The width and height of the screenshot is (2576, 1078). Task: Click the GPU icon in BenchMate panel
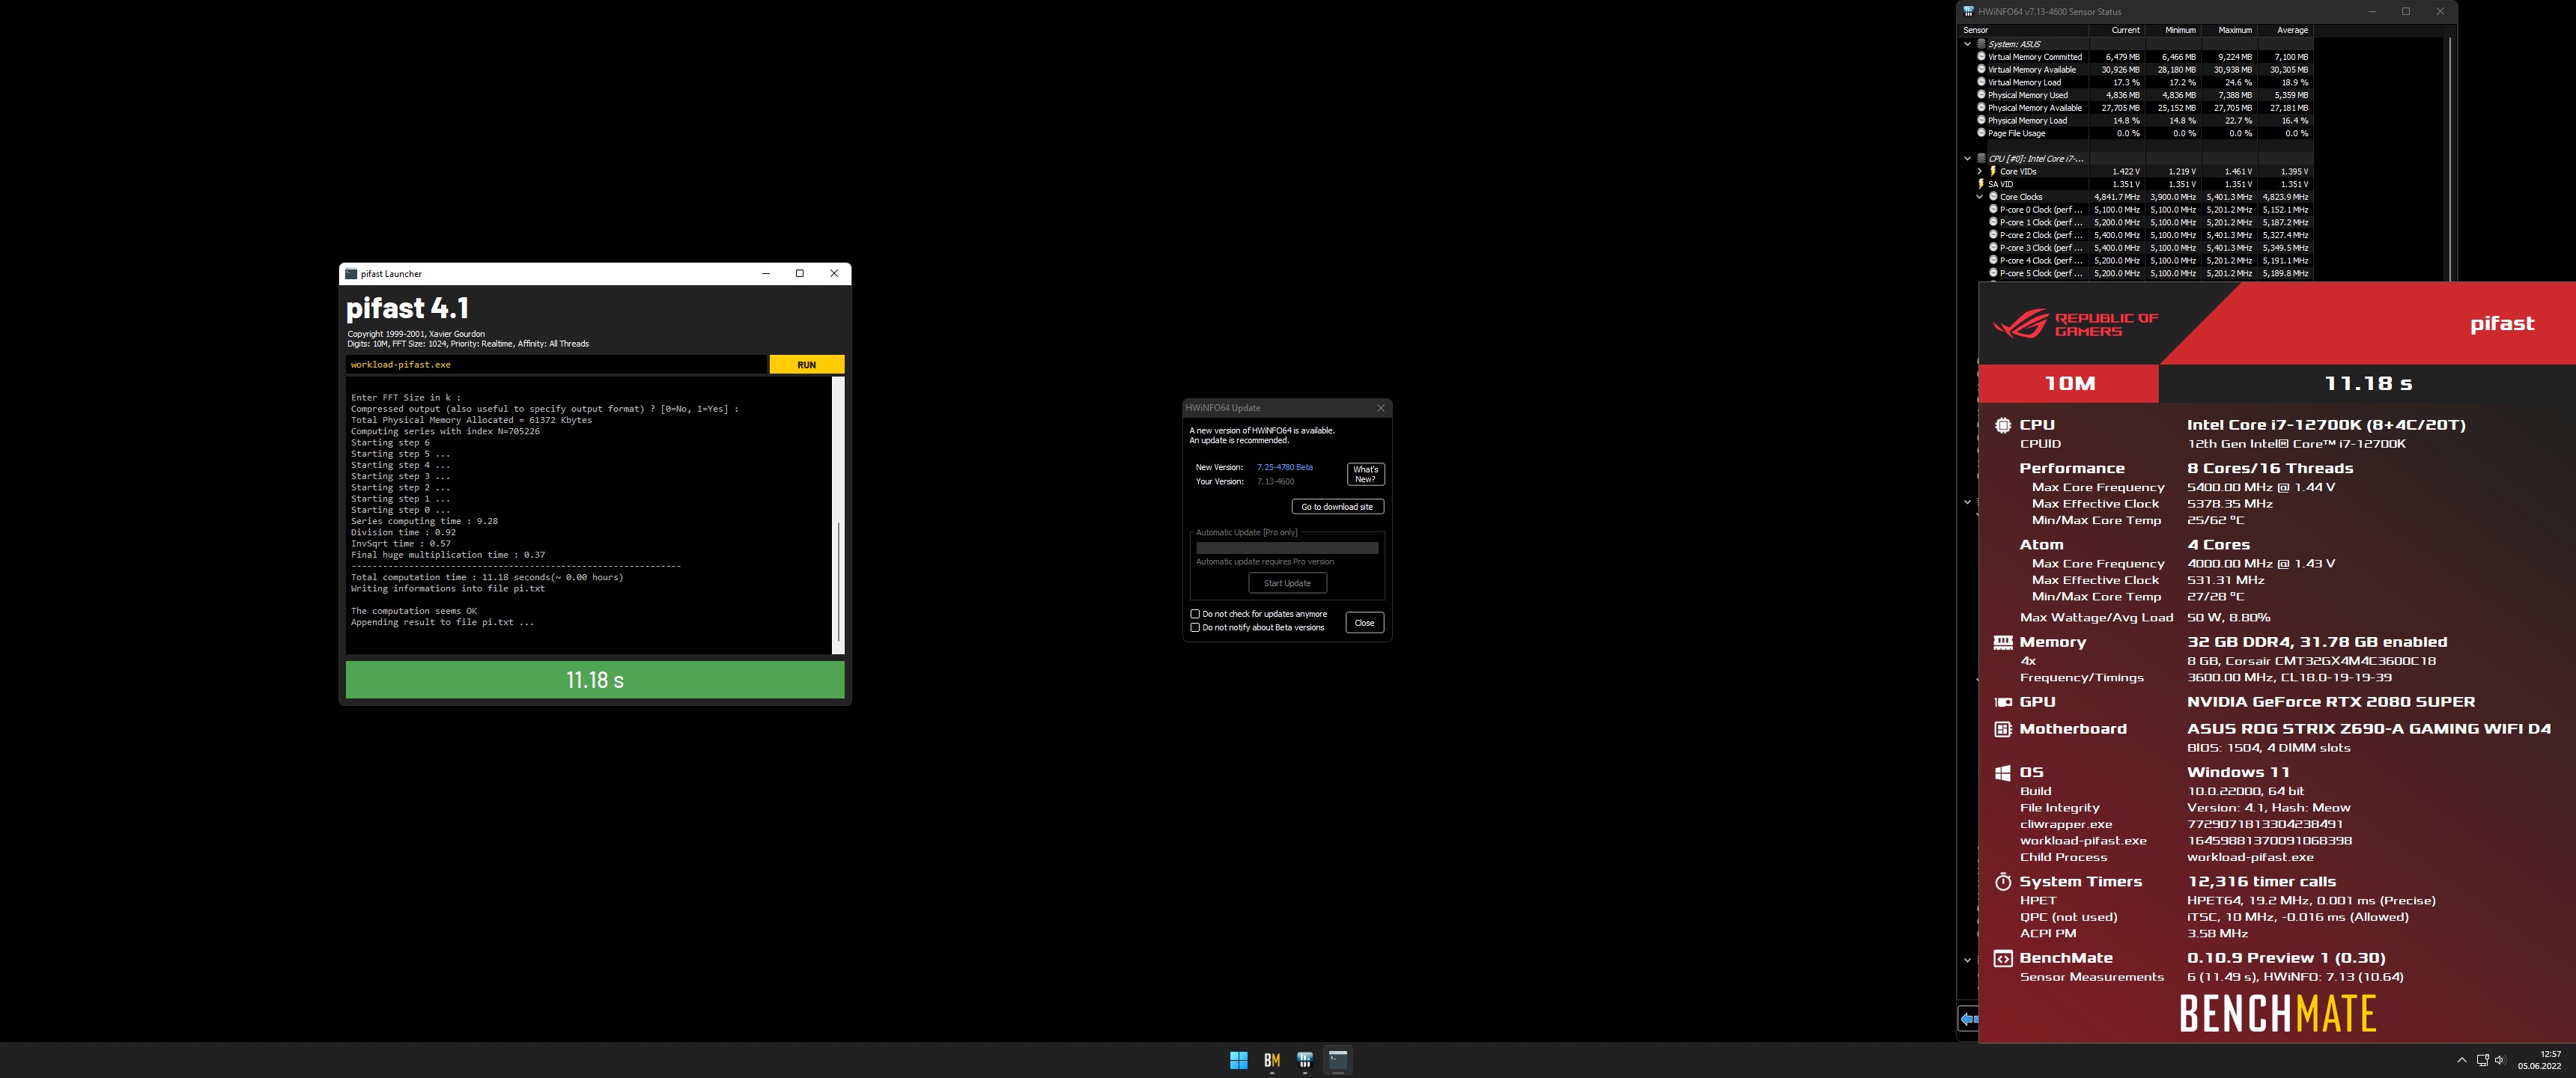(x=2003, y=702)
